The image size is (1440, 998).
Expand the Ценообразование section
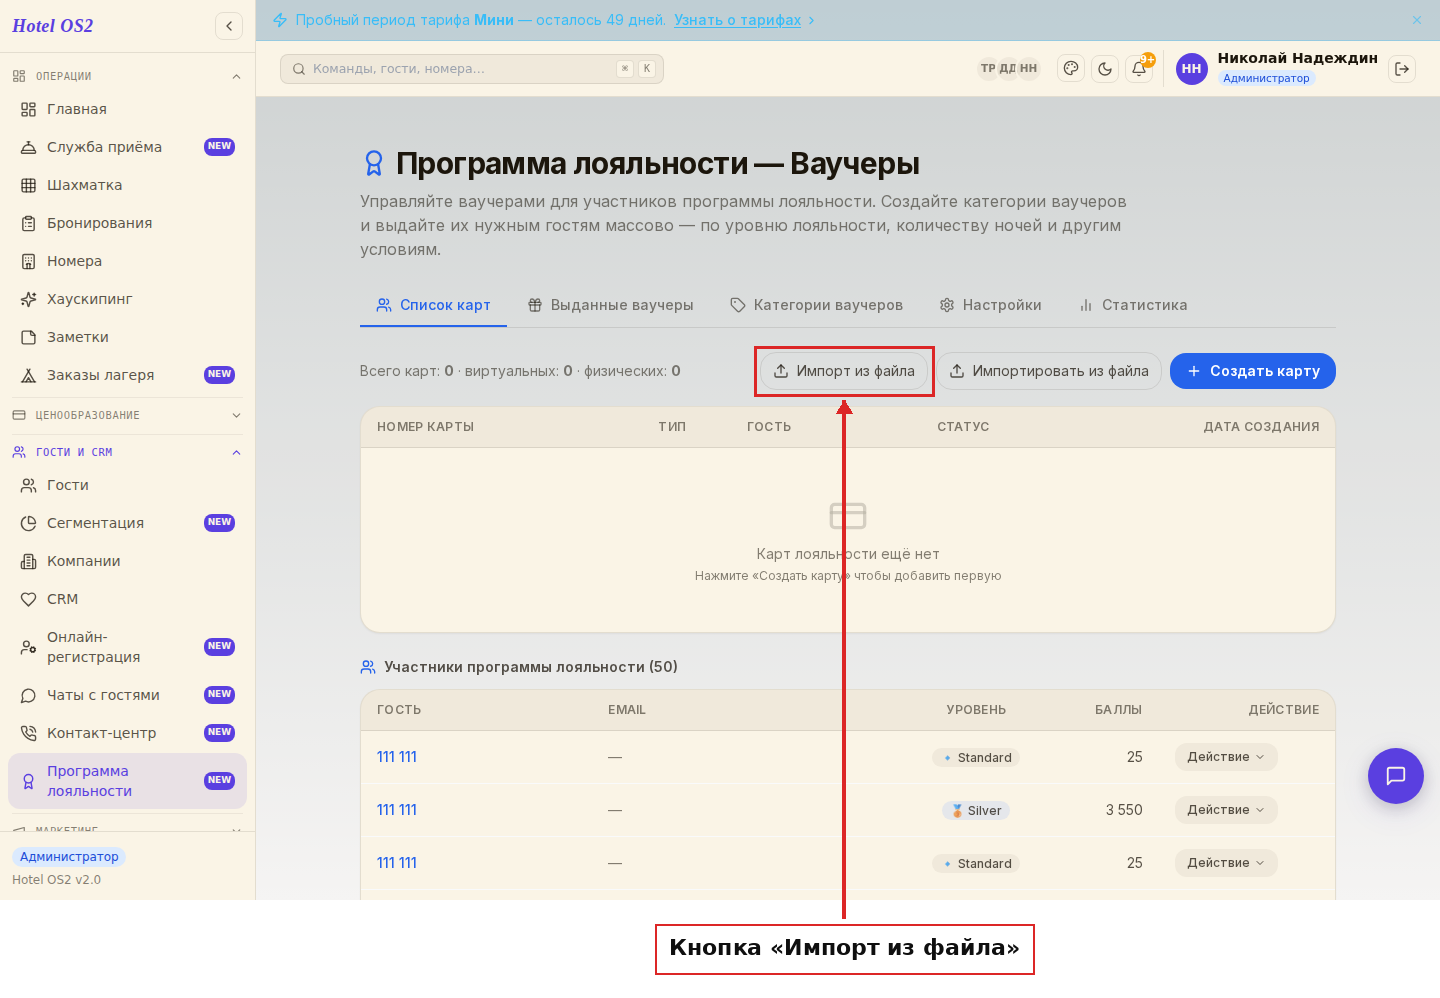click(127, 415)
